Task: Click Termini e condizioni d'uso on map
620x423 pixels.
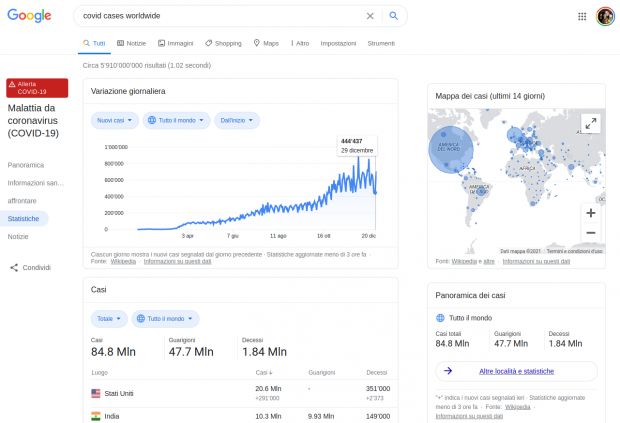Action: (x=575, y=251)
